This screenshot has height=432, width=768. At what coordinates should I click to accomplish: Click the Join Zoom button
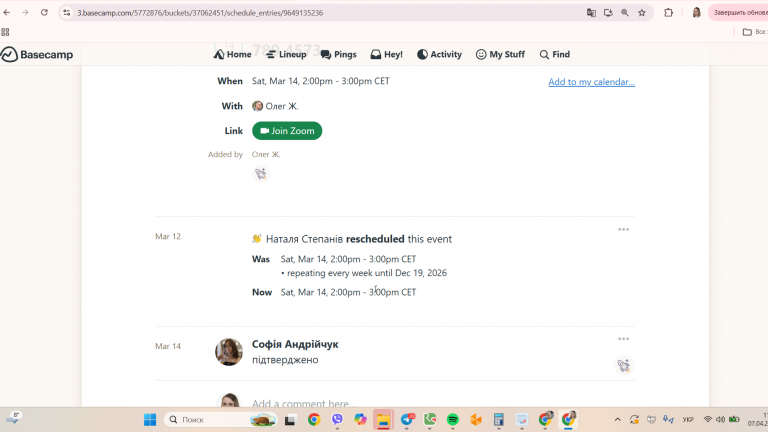coord(287,131)
